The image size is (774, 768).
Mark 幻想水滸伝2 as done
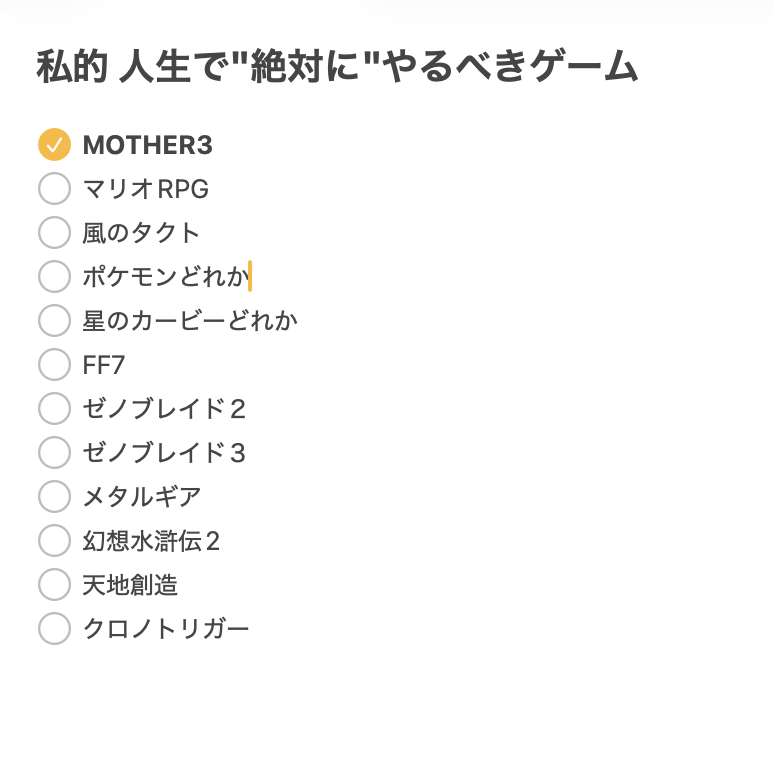tap(54, 541)
